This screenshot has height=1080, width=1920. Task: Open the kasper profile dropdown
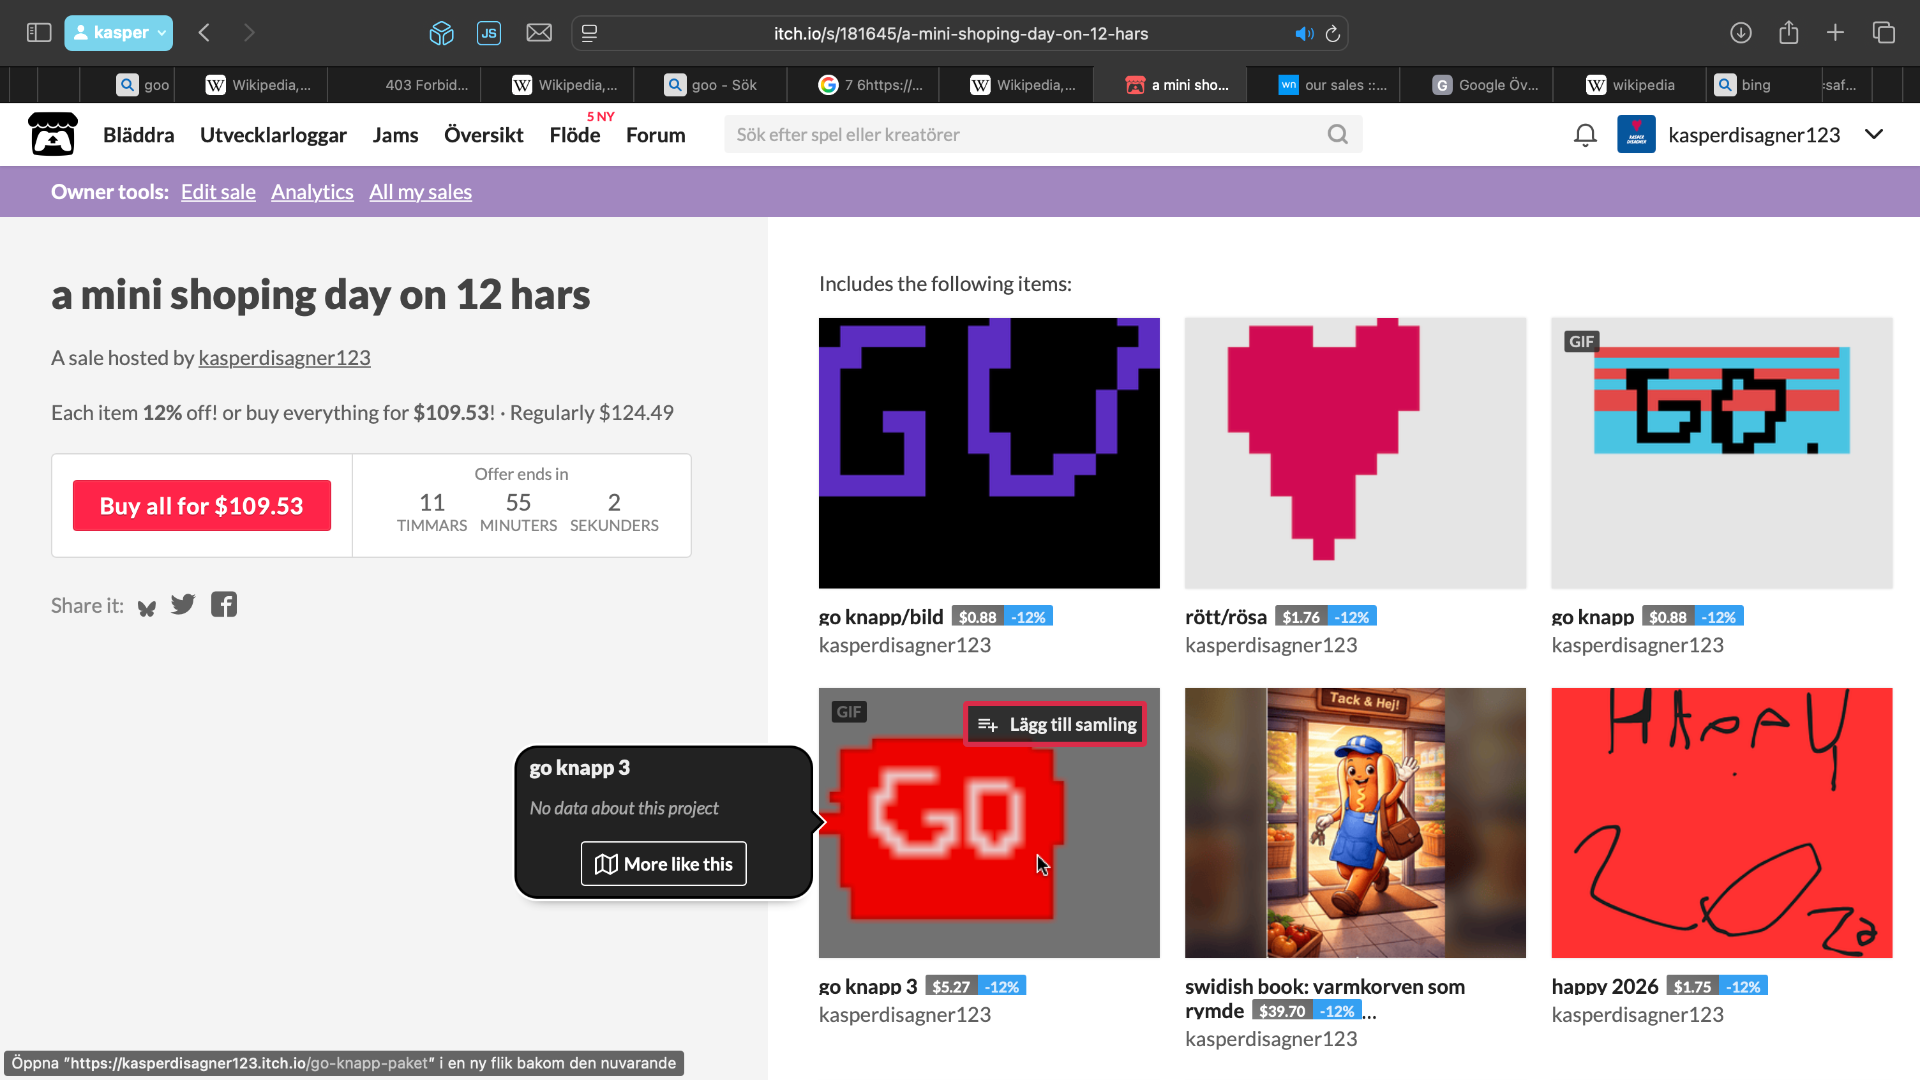(x=119, y=33)
